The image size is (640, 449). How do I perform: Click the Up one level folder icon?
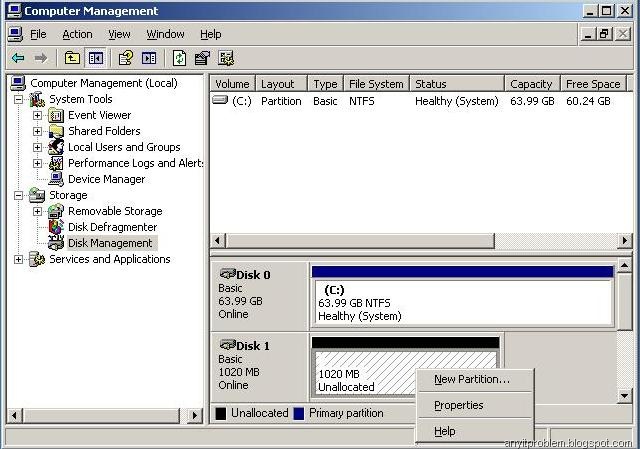click(x=72, y=58)
